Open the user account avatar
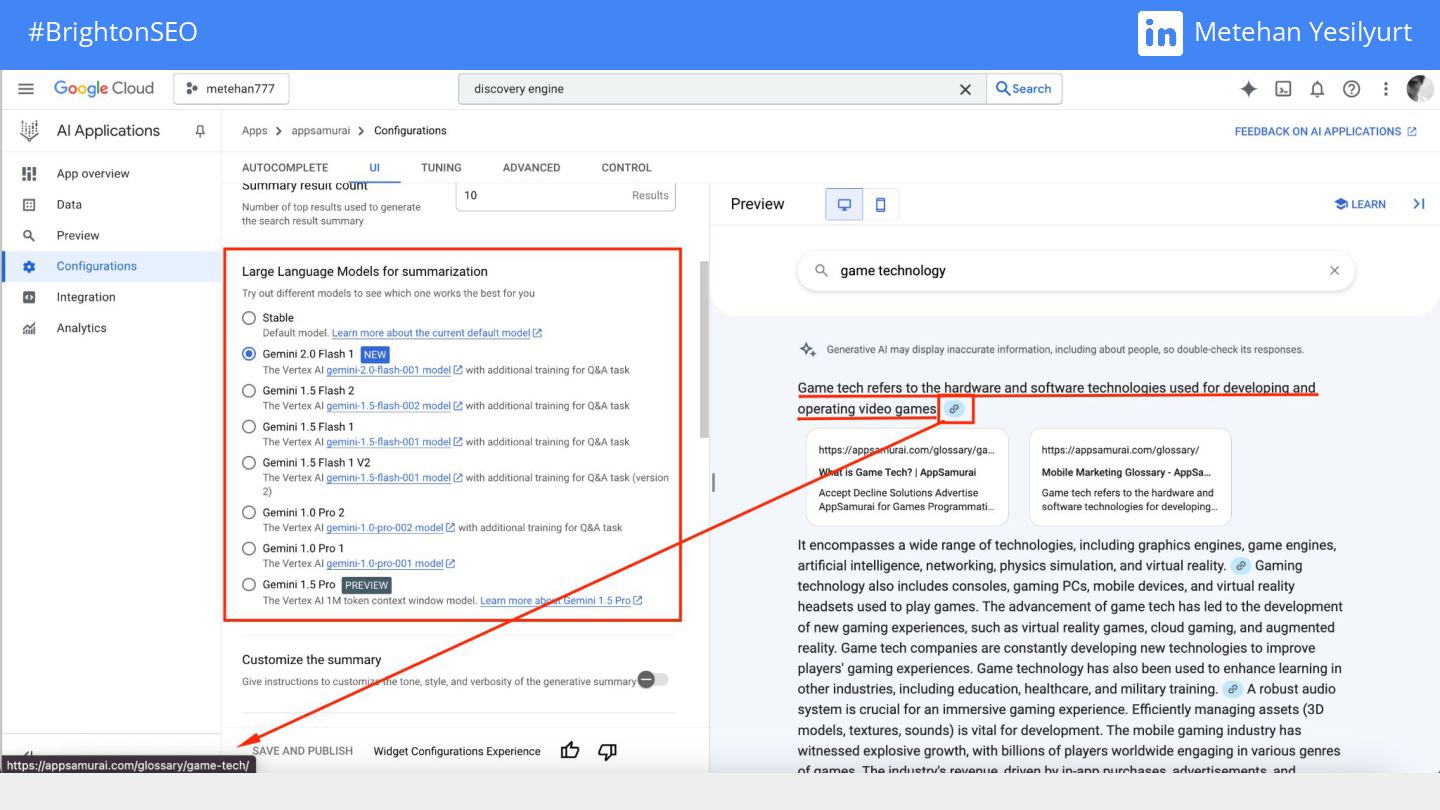Screen dimensions: 1440x810 pos(1420,89)
